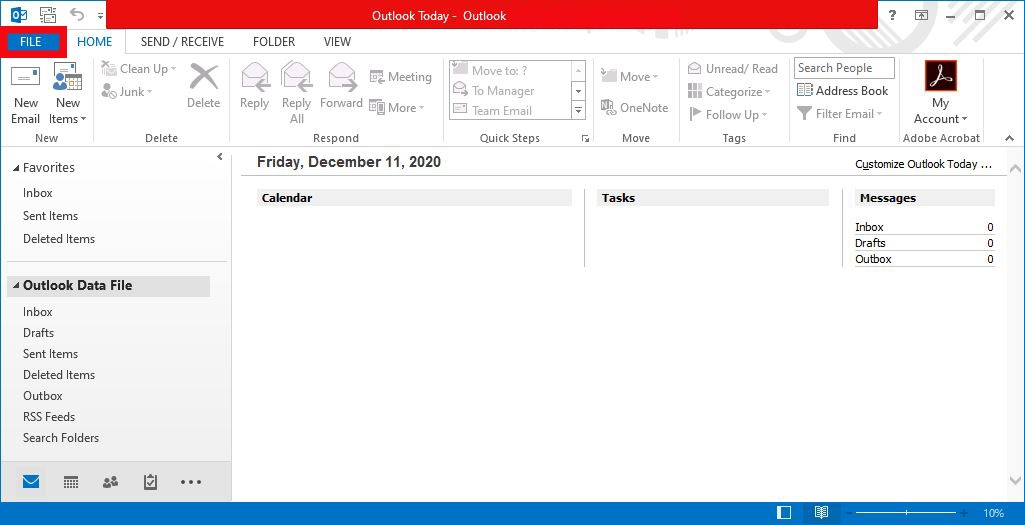Switch to Tasks navigation icon
1025x525 pixels.
click(150, 483)
